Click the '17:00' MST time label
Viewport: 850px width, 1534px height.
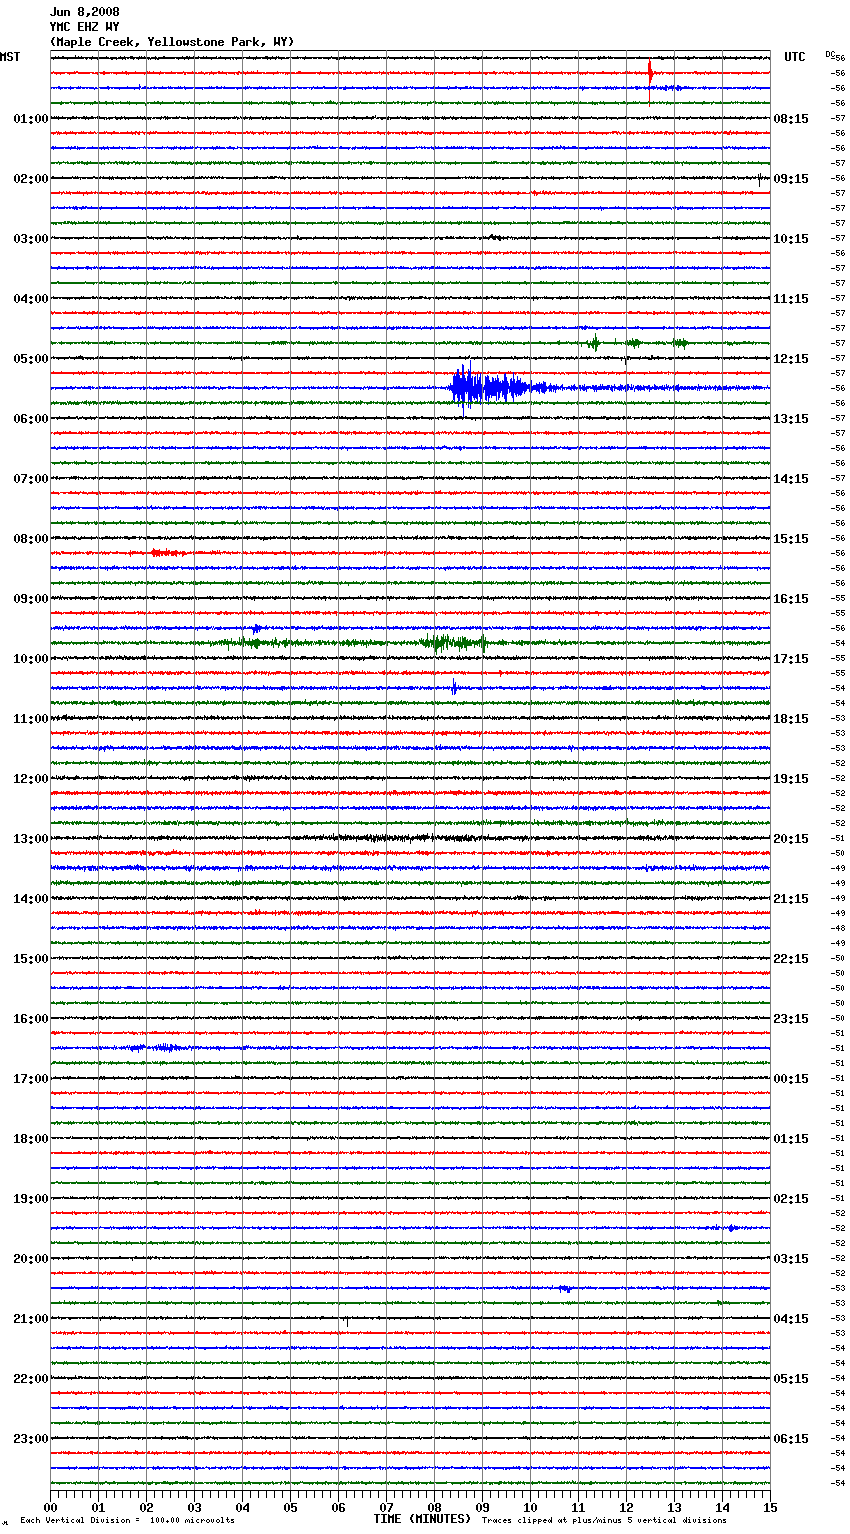tap(31, 1079)
